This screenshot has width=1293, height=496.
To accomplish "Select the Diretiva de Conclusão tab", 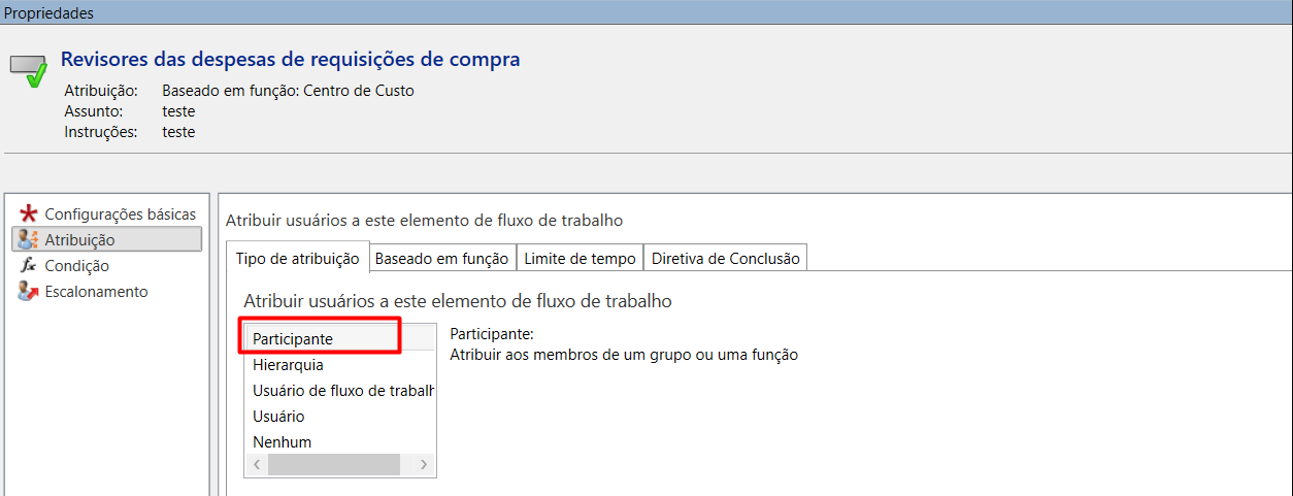I will (x=725, y=258).
